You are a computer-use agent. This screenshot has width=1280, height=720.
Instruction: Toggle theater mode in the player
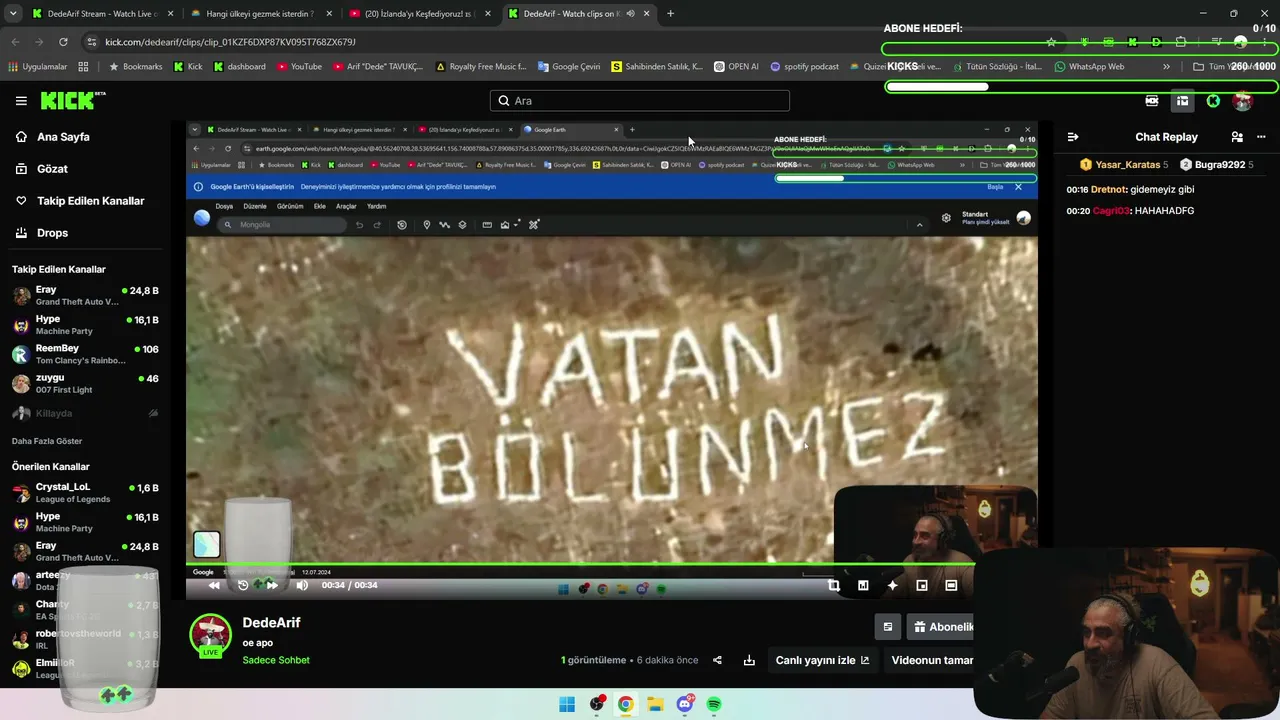pos(951,586)
